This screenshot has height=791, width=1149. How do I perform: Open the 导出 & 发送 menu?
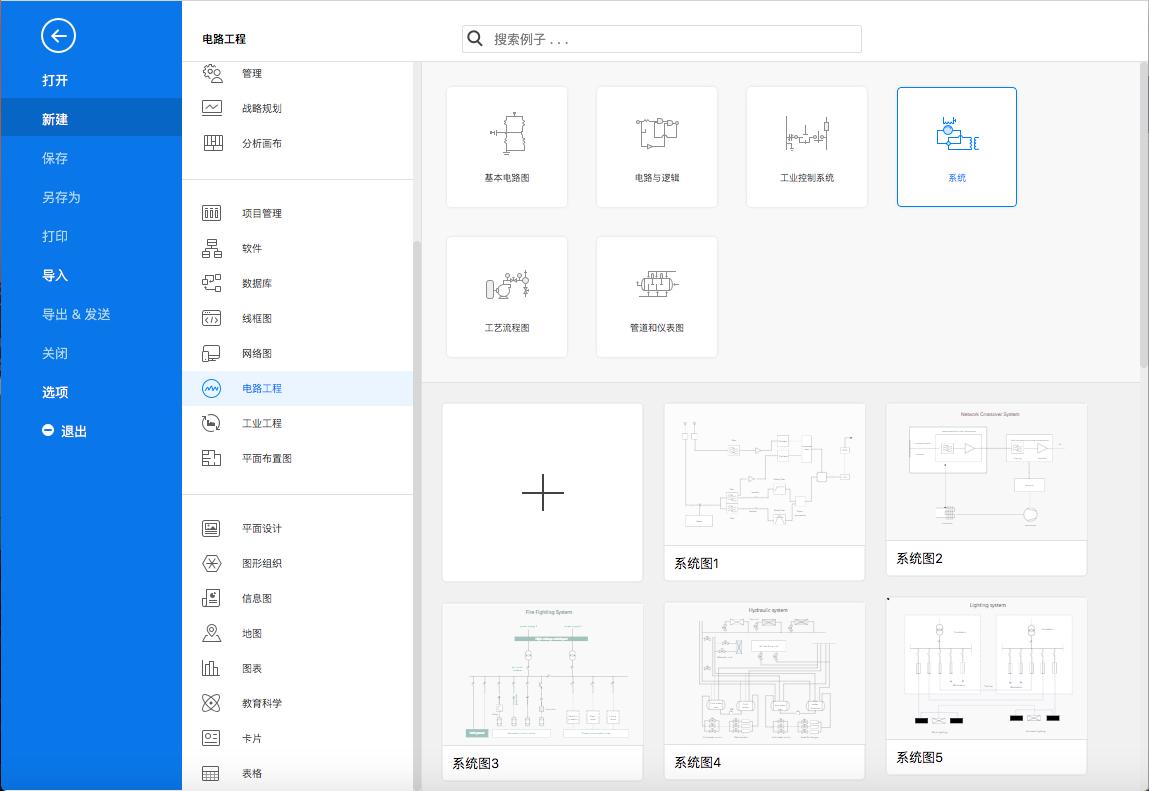(79, 314)
